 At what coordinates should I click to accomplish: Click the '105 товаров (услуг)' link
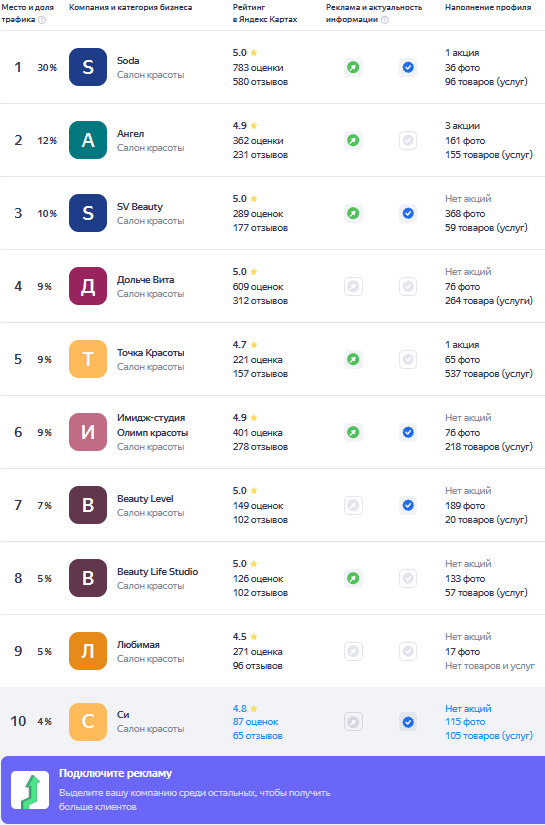coord(489,736)
